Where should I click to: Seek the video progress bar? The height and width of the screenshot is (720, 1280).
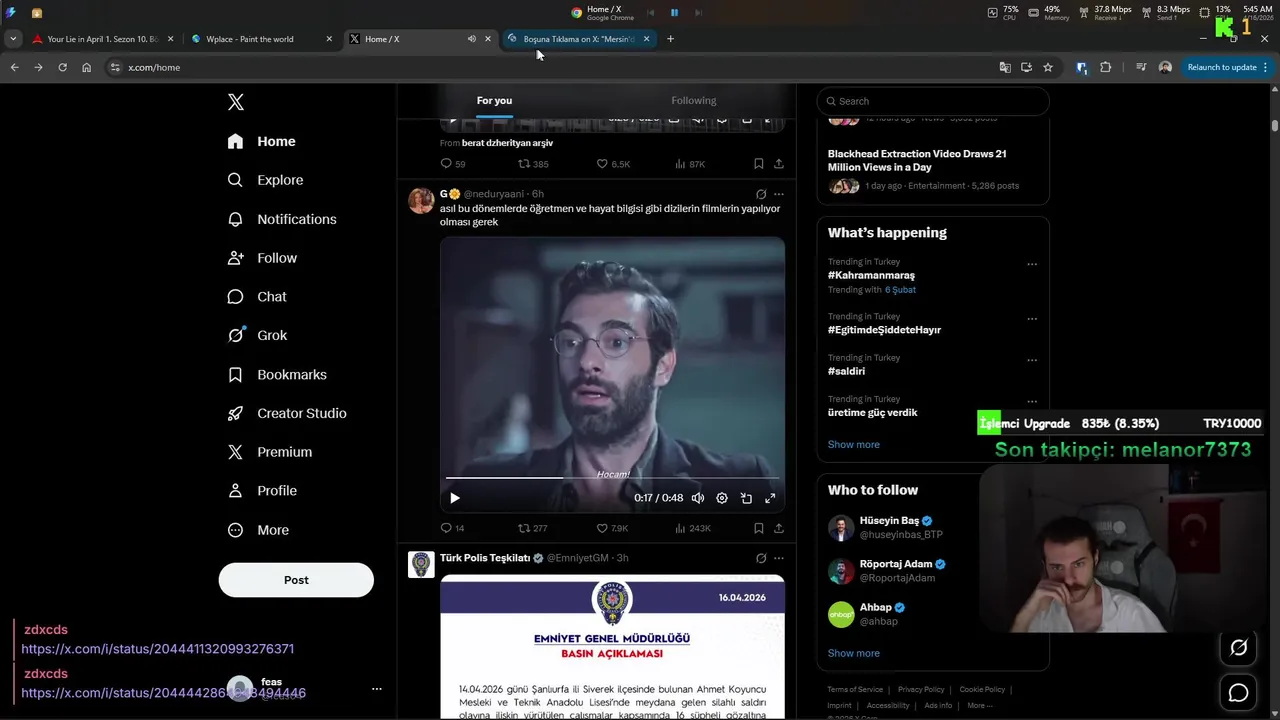612,478
